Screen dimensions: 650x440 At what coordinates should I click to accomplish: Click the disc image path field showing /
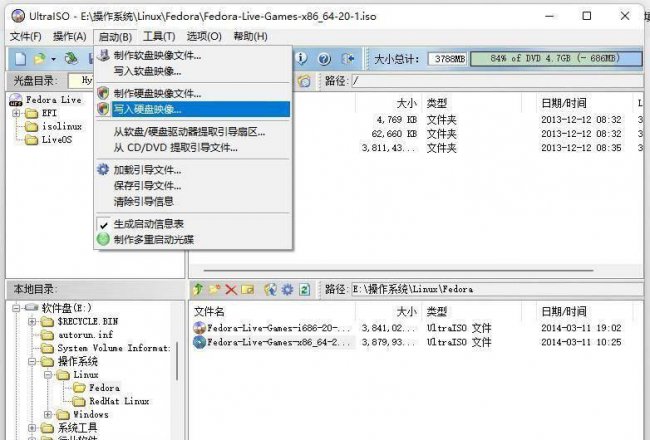tap(497, 81)
